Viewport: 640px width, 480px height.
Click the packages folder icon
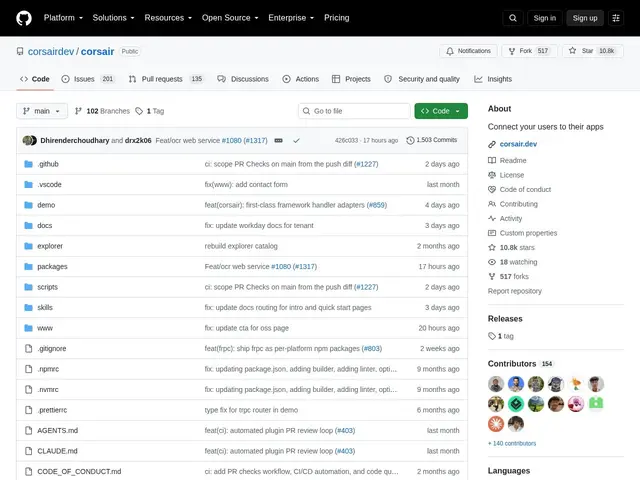click(x=28, y=267)
